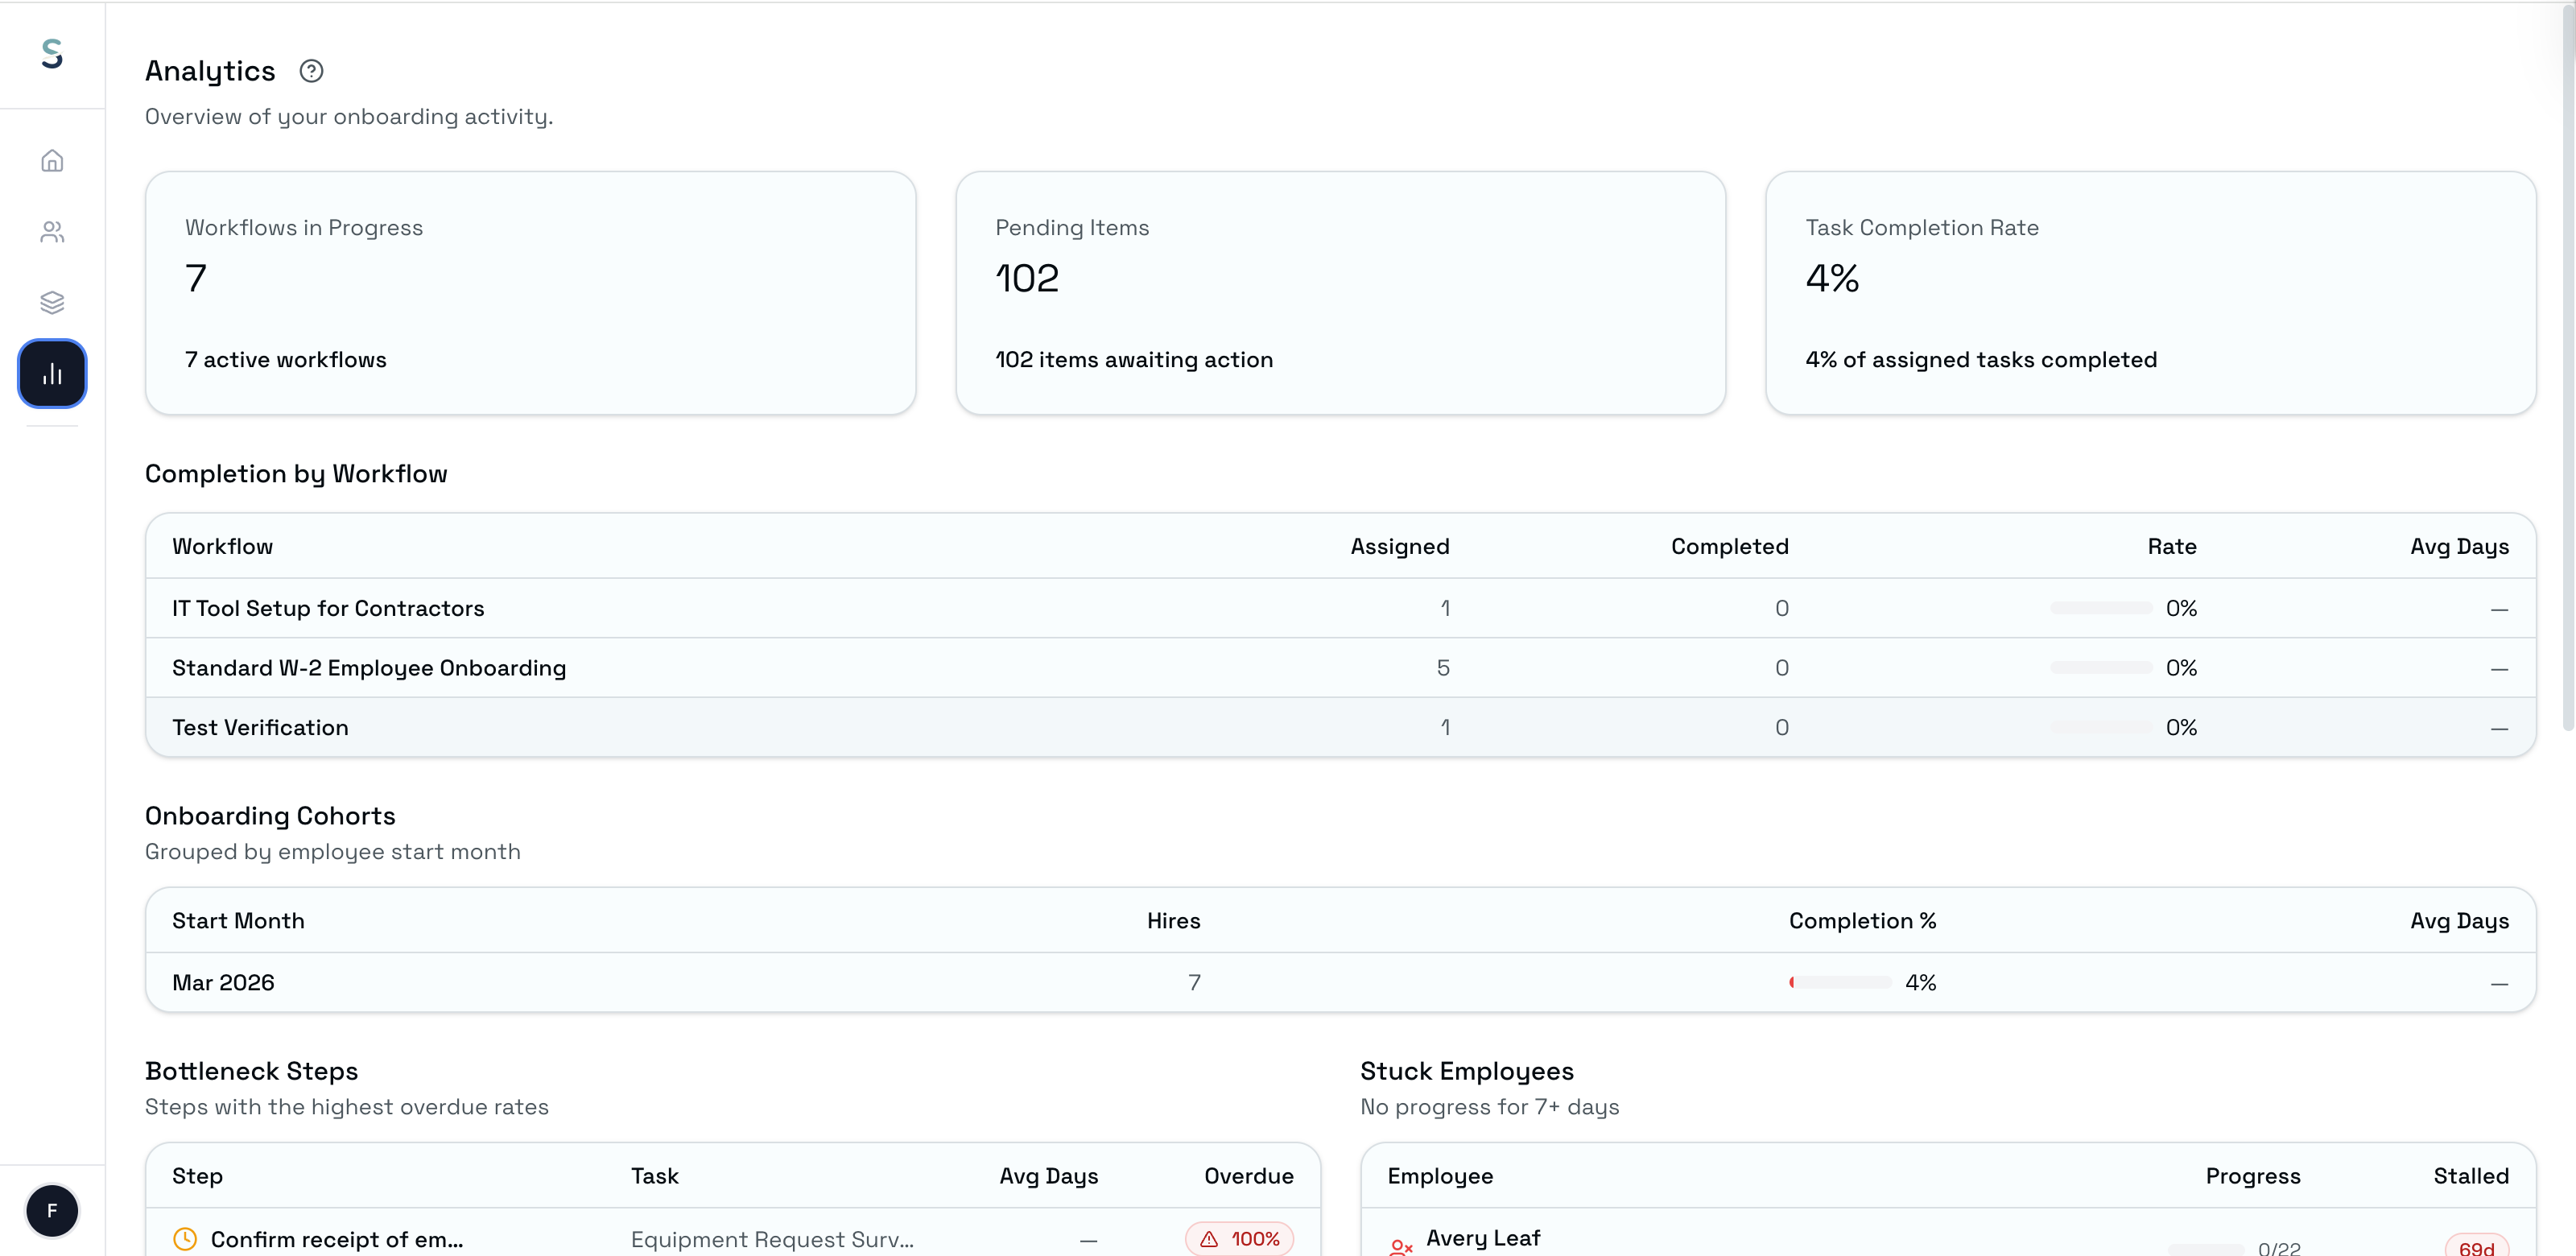Click the Hires column header
The height and width of the screenshot is (1256, 2576).
point(1173,920)
